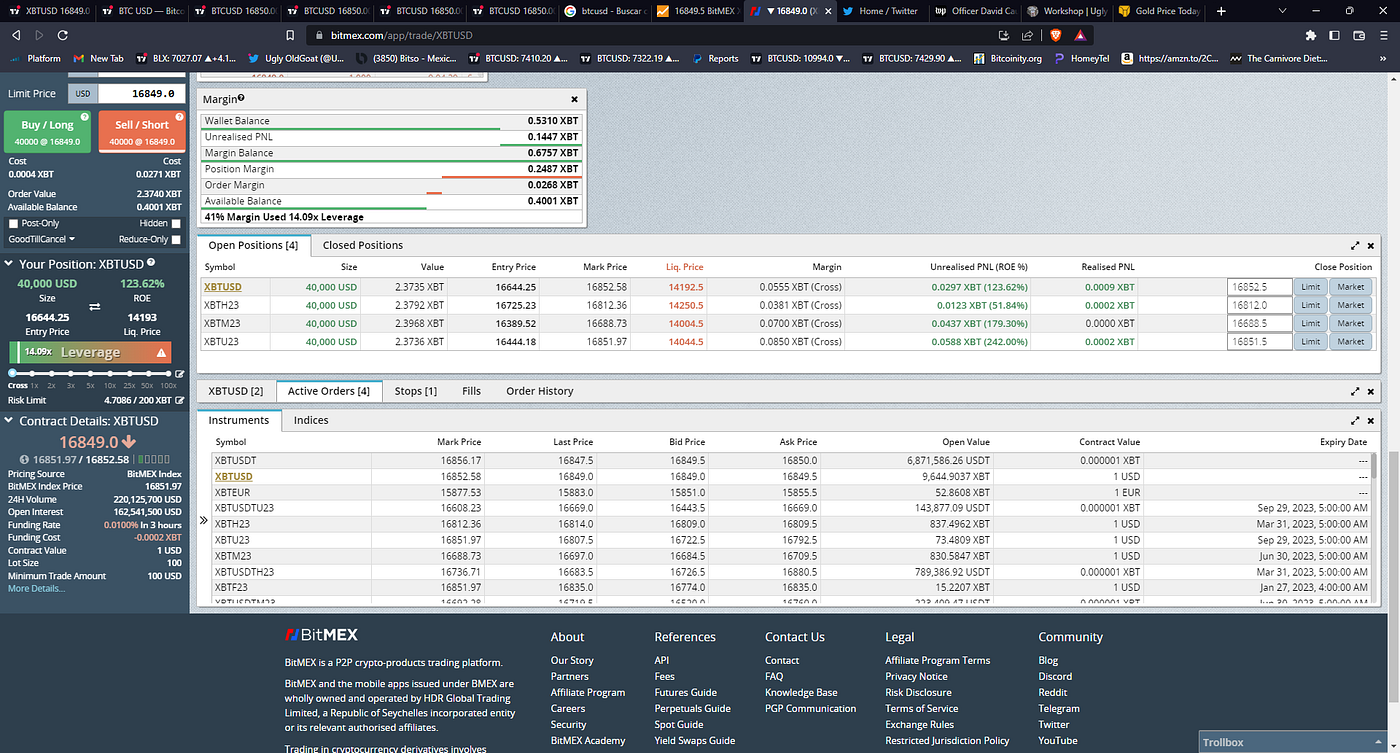
Task: Open help icon beside Your Position: XBTUSD
Action: coord(152,263)
